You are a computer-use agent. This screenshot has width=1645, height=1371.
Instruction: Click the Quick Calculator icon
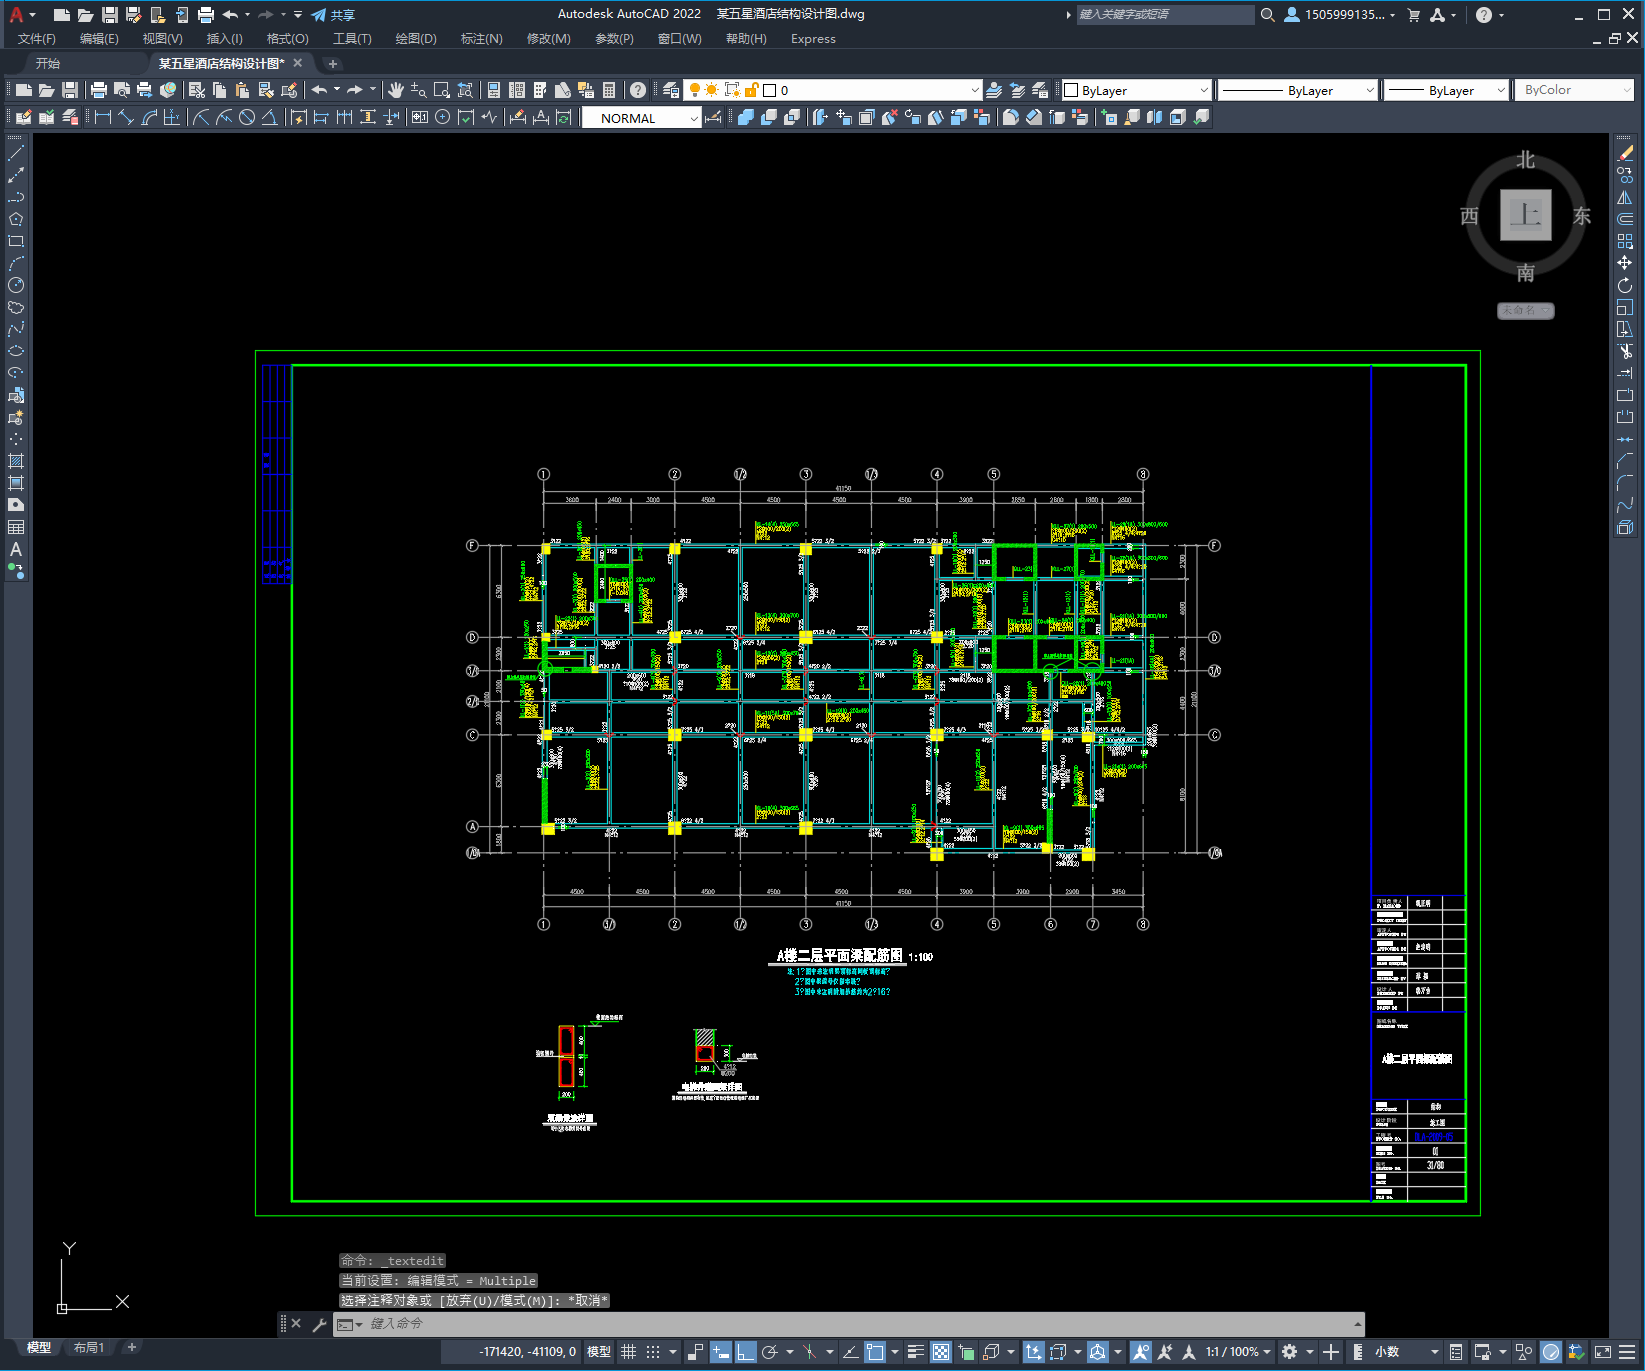(x=609, y=90)
